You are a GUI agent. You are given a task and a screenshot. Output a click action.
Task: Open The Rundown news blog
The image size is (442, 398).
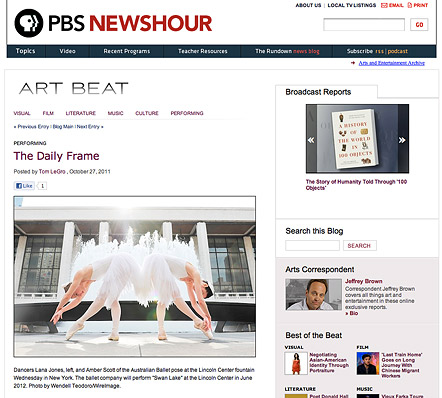tap(287, 51)
